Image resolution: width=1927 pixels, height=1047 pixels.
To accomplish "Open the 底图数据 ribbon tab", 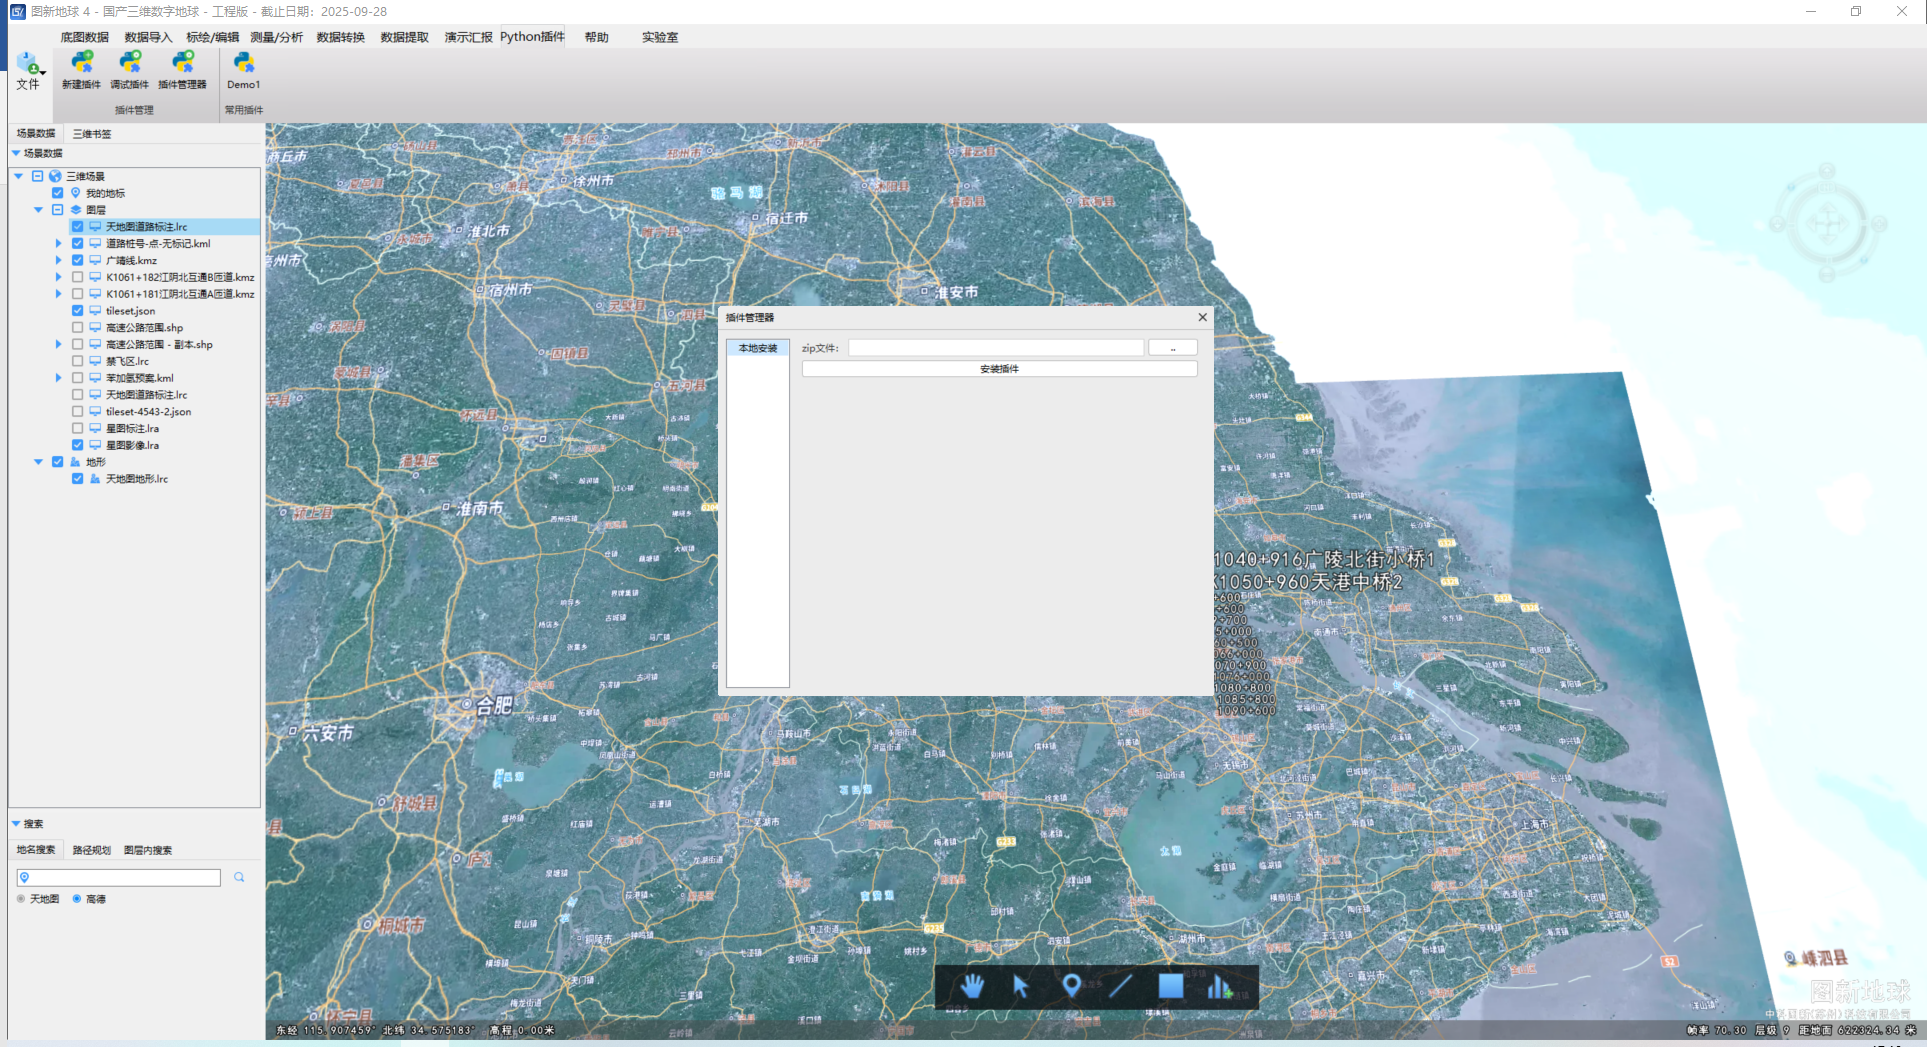I will [x=85, y=37].
